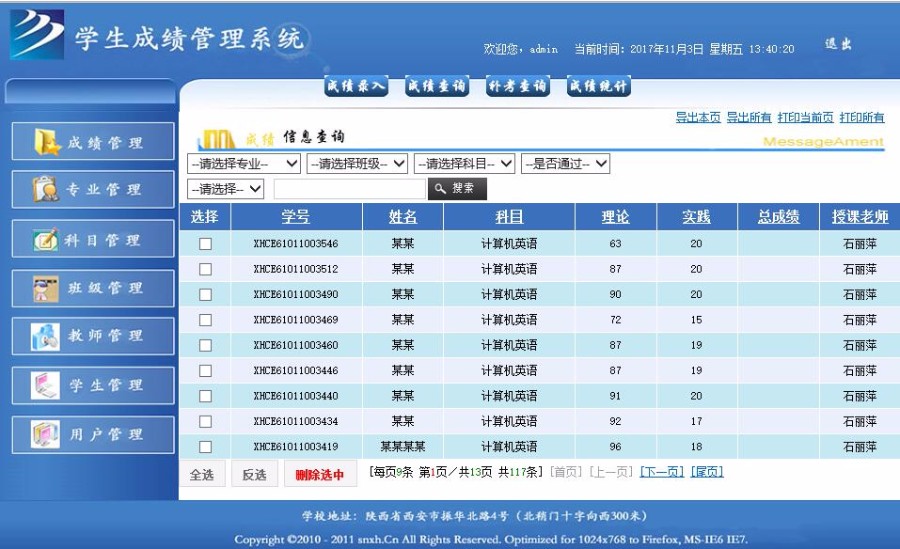Click the 导出本页 link
Viewport: 900px width, 549px height.
[x=698, y=117]
